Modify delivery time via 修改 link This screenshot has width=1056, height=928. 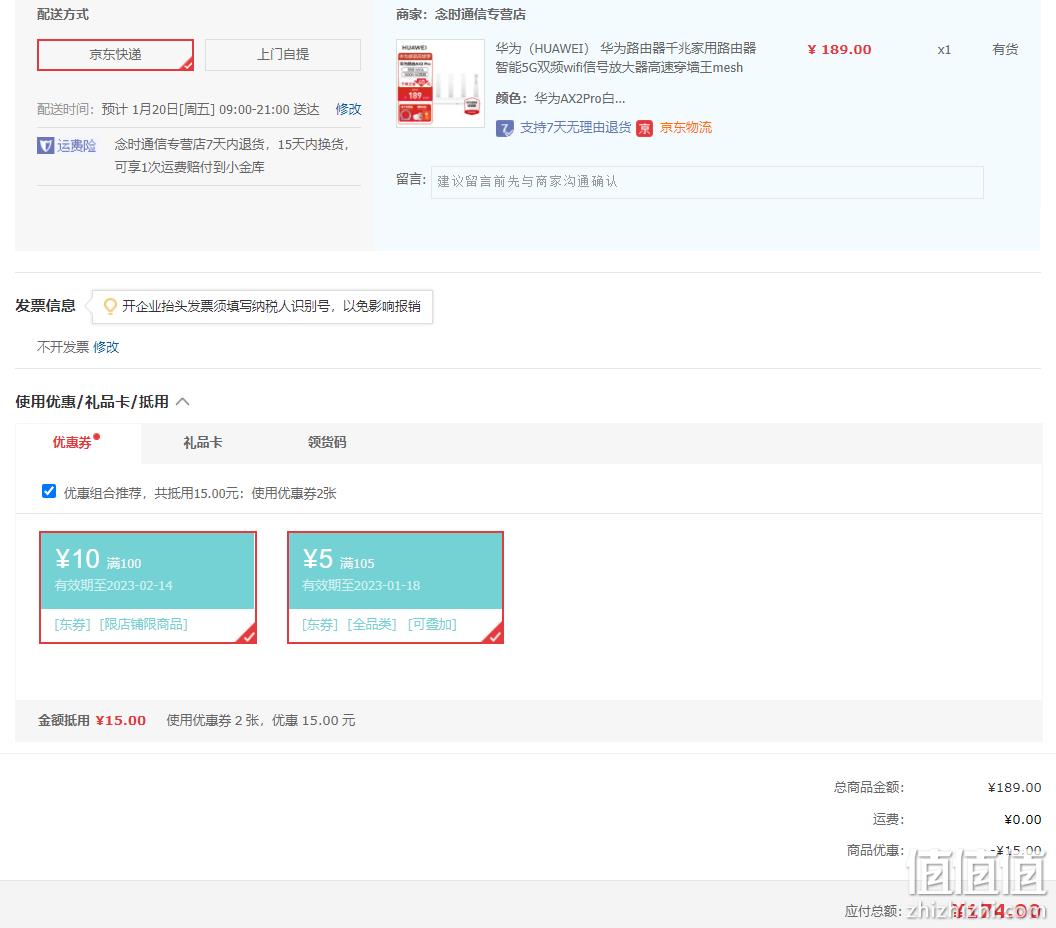(x=348, y=109)
